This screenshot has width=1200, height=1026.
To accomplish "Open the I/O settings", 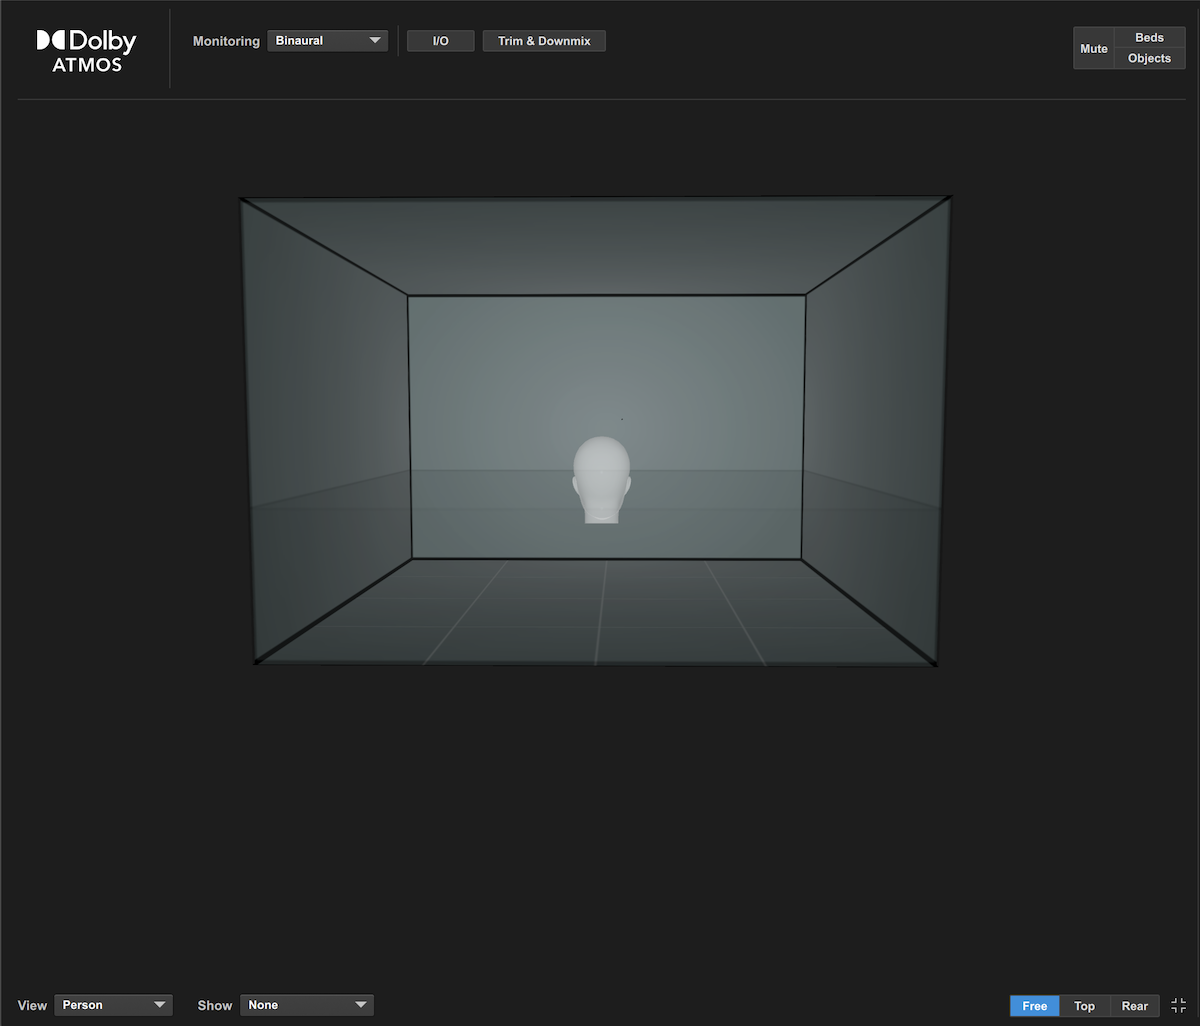I will pos(440,40).
